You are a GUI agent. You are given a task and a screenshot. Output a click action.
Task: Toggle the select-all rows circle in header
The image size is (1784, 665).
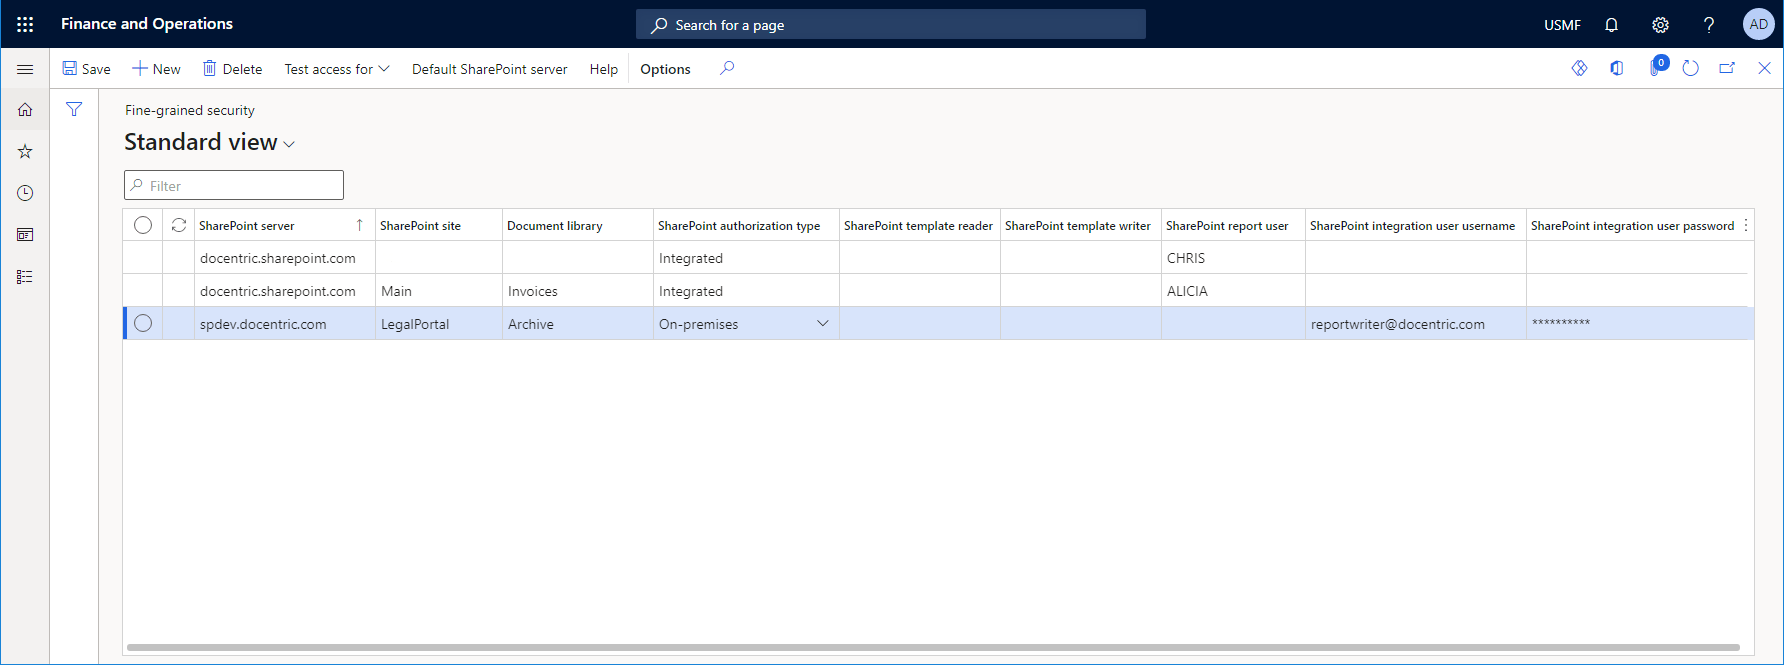click(143, 226)
